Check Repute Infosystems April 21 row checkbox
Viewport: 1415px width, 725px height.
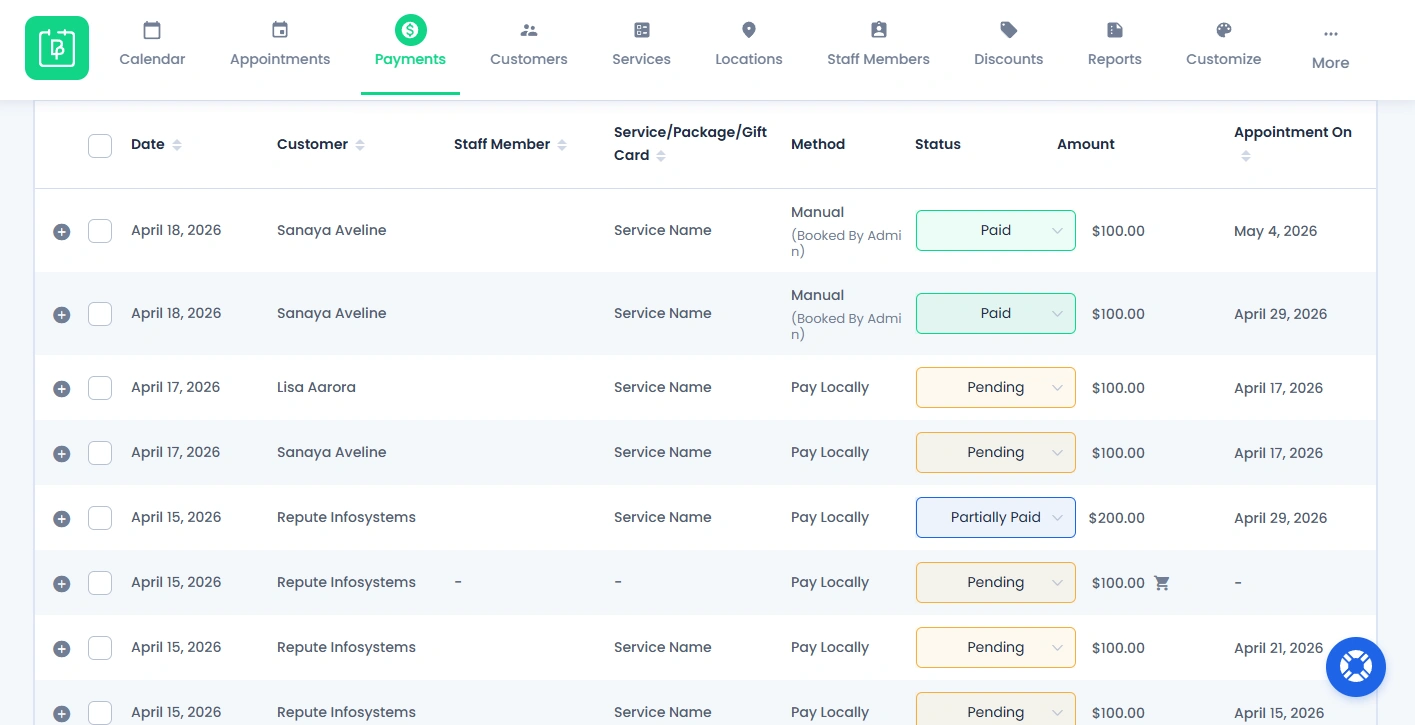(100, 648)
